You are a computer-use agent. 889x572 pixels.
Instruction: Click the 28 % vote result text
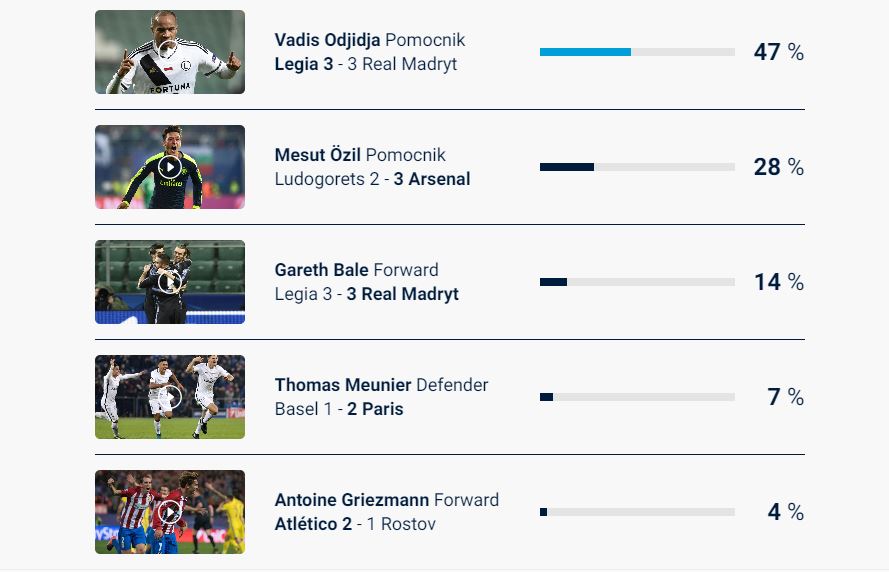coord(778,167)
